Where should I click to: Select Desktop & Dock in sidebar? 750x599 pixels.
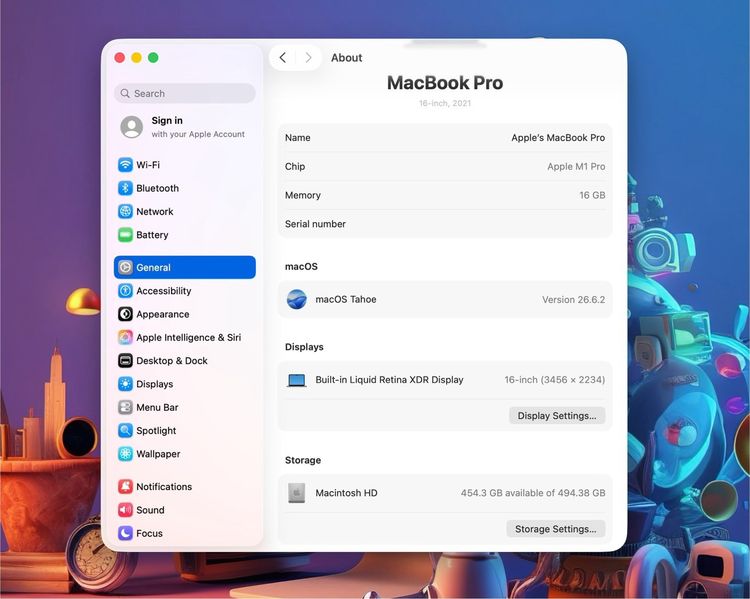[x=185, y=361]
